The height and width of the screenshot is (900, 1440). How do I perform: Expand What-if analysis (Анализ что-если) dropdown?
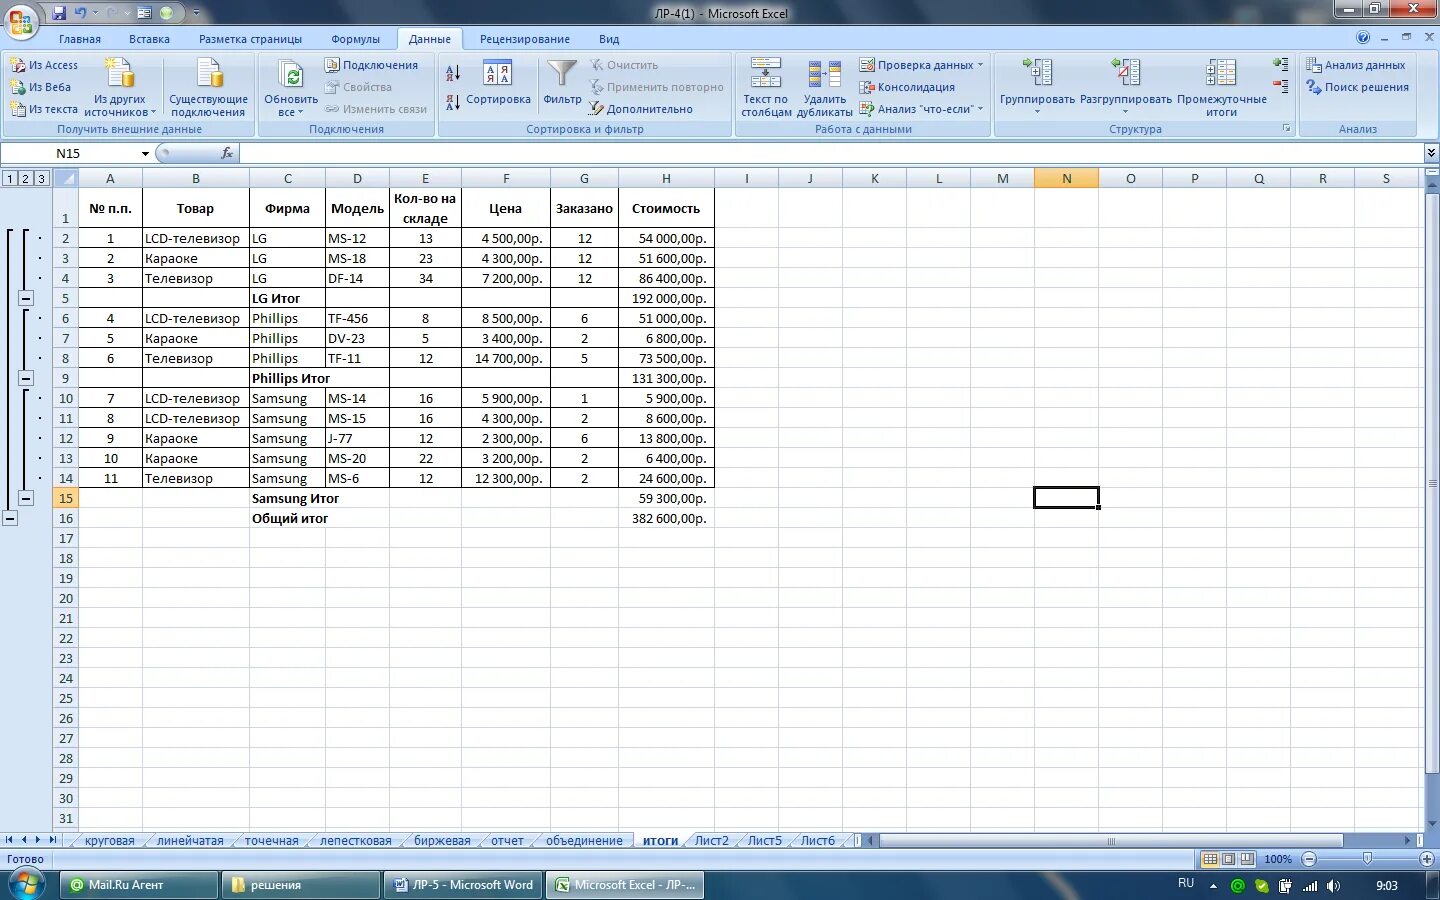tap(980, 109)
